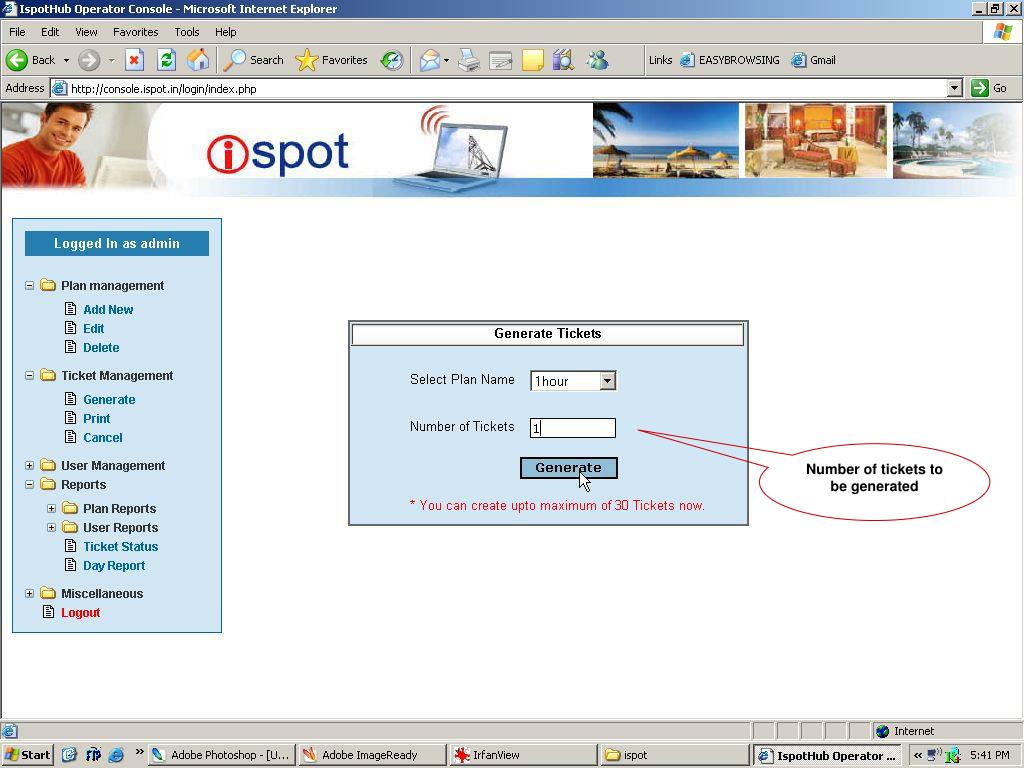
Task: Open the View menu
Action: point(86,32)
